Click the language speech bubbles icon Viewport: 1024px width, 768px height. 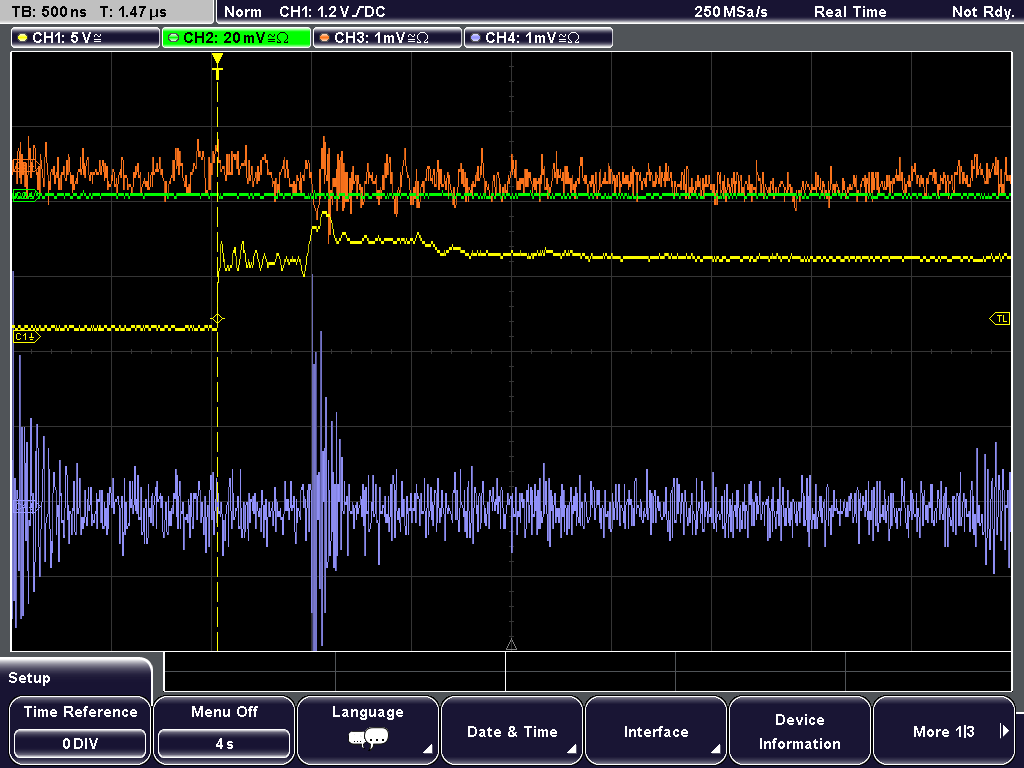[x=368, y=739]
